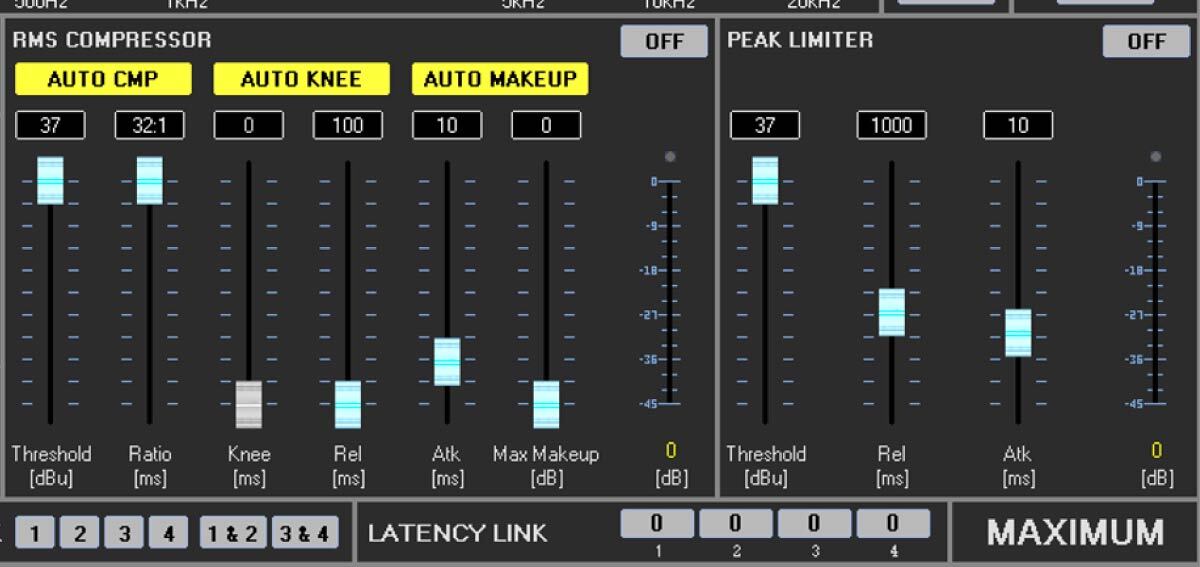Image resolution: width=1200 pixels, height=567 pixels.
Task: Click the compressor Threshold slider handle
Action: coord(50,180)
